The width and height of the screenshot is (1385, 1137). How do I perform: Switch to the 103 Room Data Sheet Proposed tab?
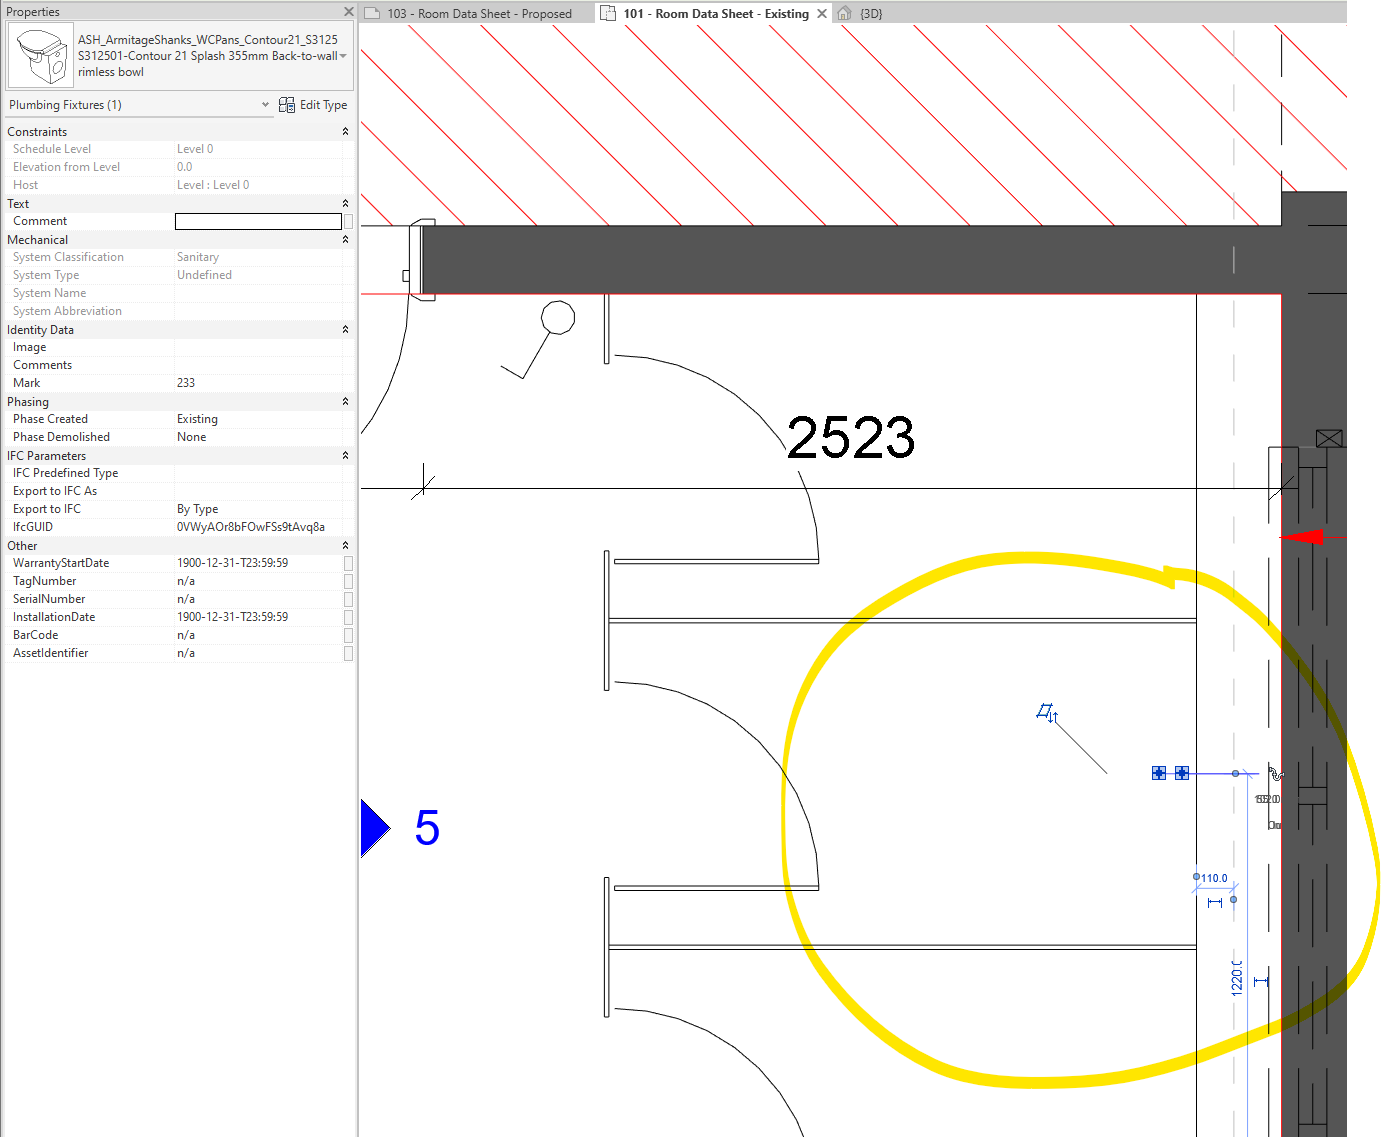(x=478, y=13)
